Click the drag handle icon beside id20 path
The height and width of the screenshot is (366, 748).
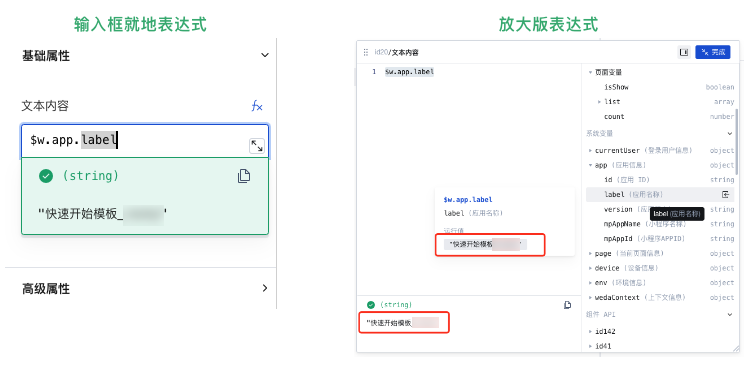(x=366, y=52)
